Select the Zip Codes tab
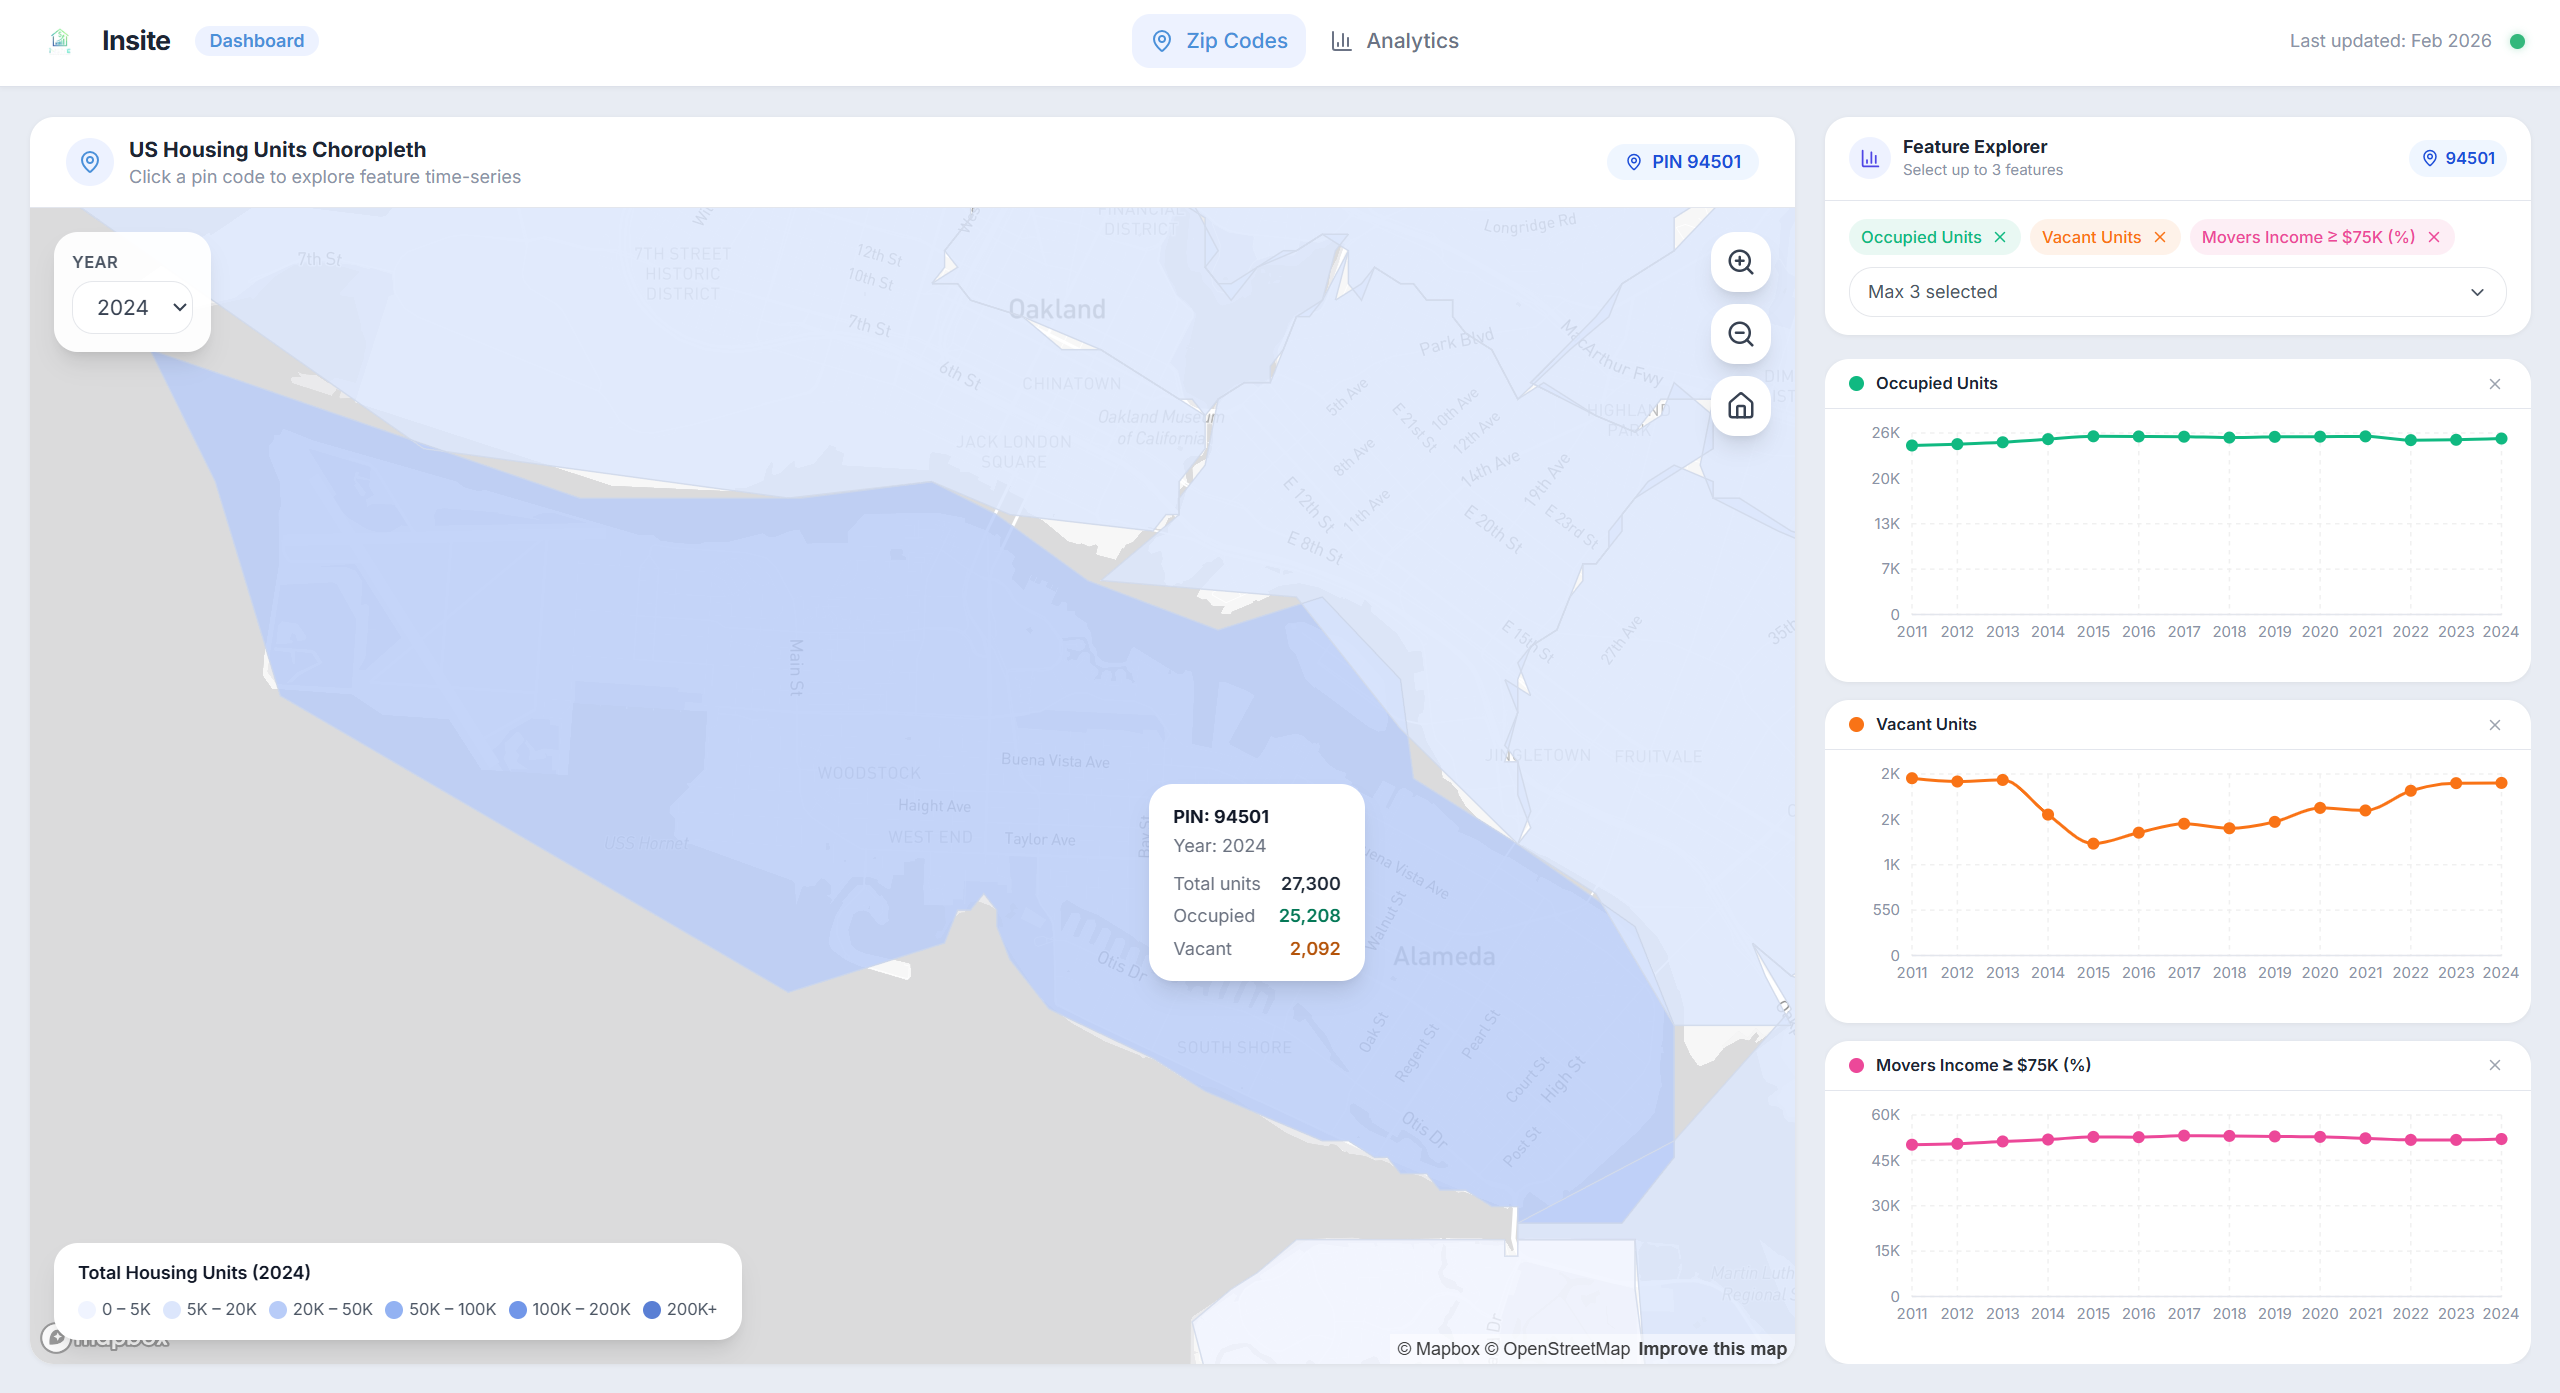Screen dimensions: 2560x1393 1219,41
